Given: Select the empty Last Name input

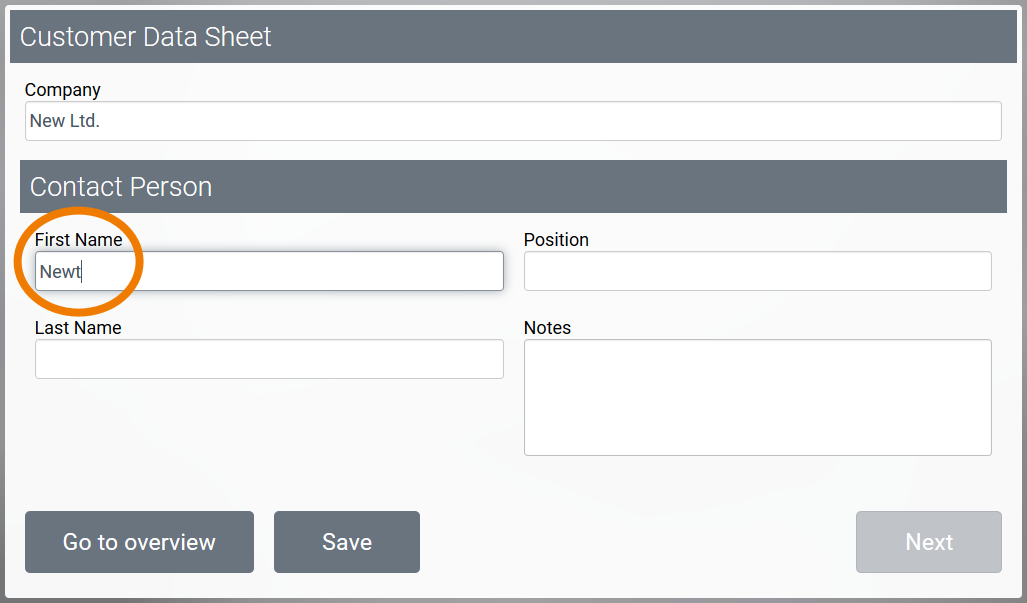Looking at the screenshot, I should tap(269, 359).
